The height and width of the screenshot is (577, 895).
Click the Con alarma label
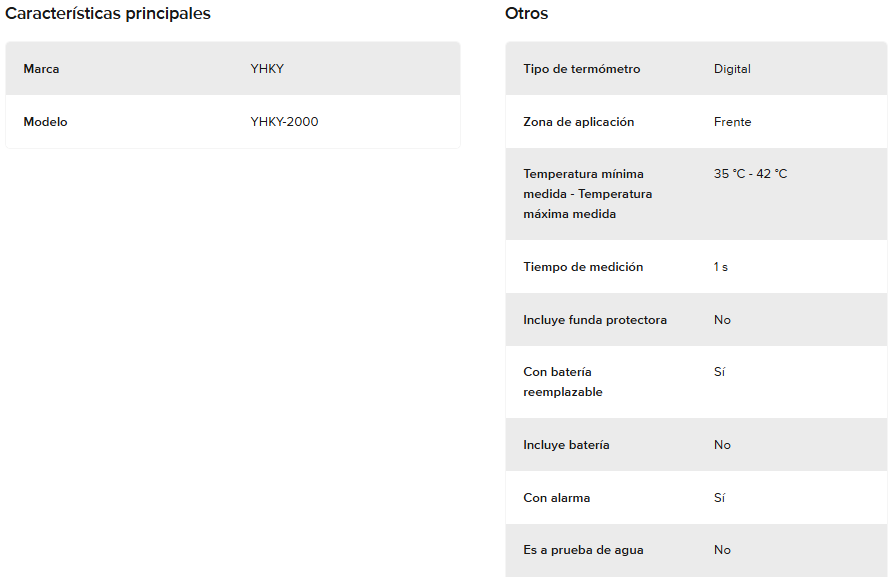557,498
